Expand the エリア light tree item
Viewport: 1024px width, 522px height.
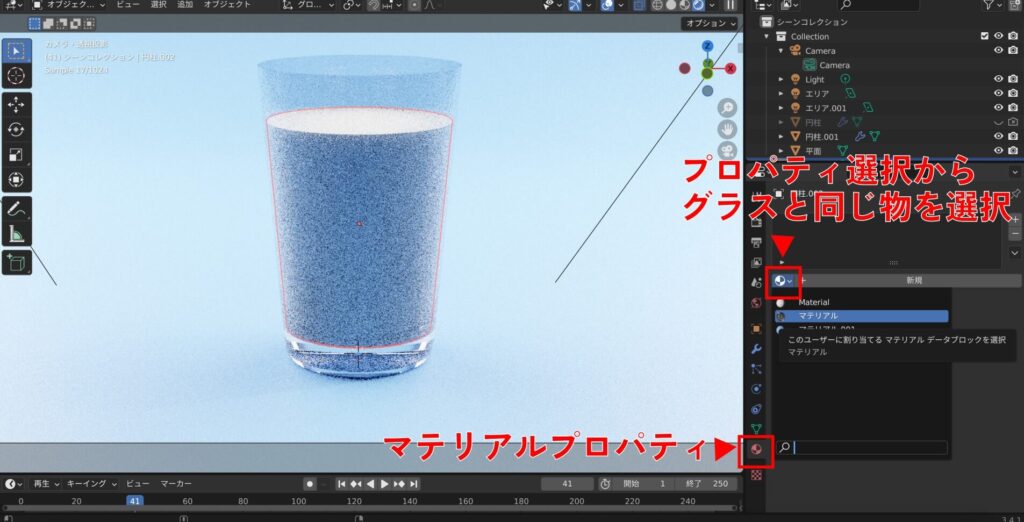pos(782,93)
